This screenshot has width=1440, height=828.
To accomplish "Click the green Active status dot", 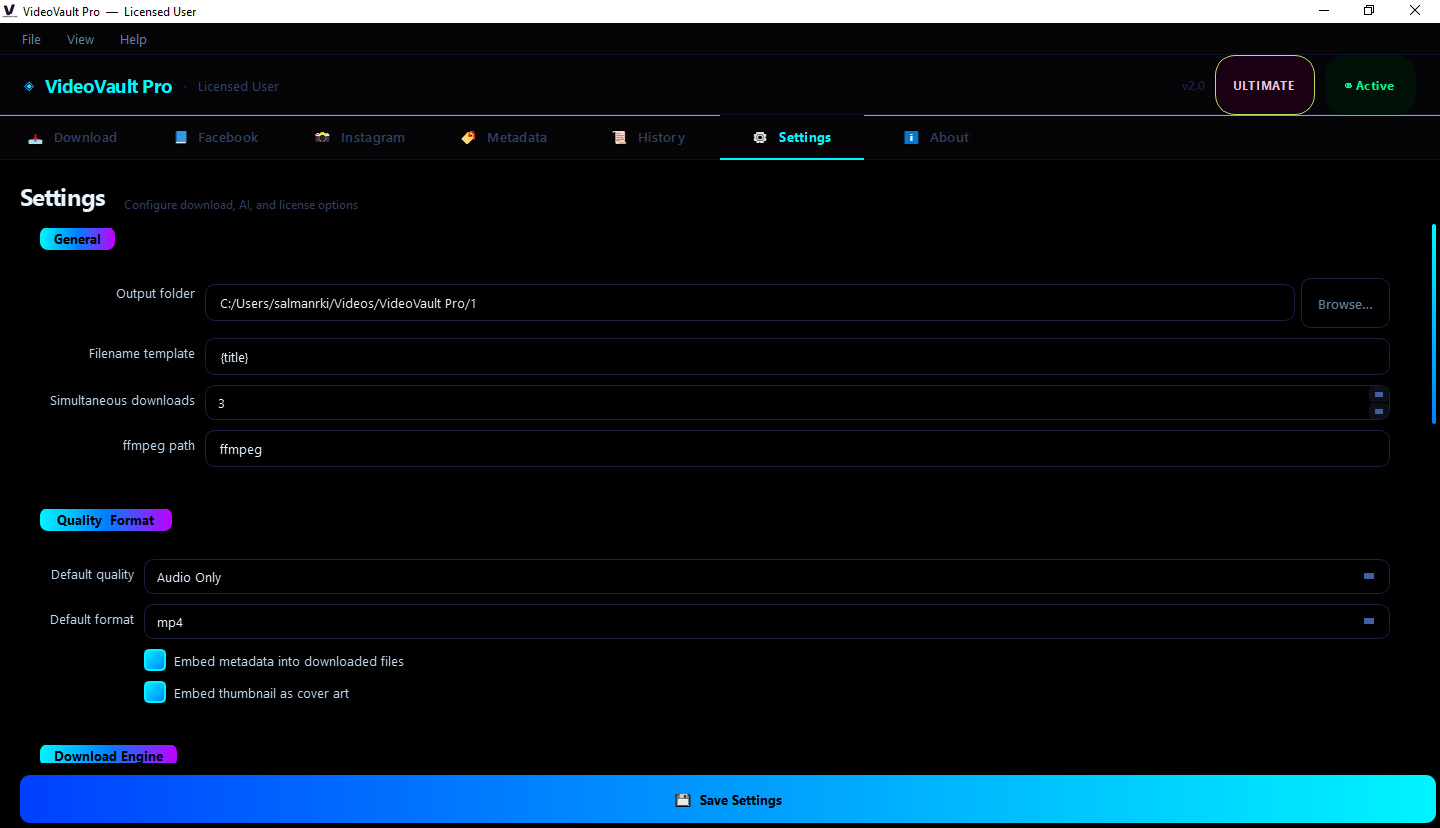I will [1348, 86].
